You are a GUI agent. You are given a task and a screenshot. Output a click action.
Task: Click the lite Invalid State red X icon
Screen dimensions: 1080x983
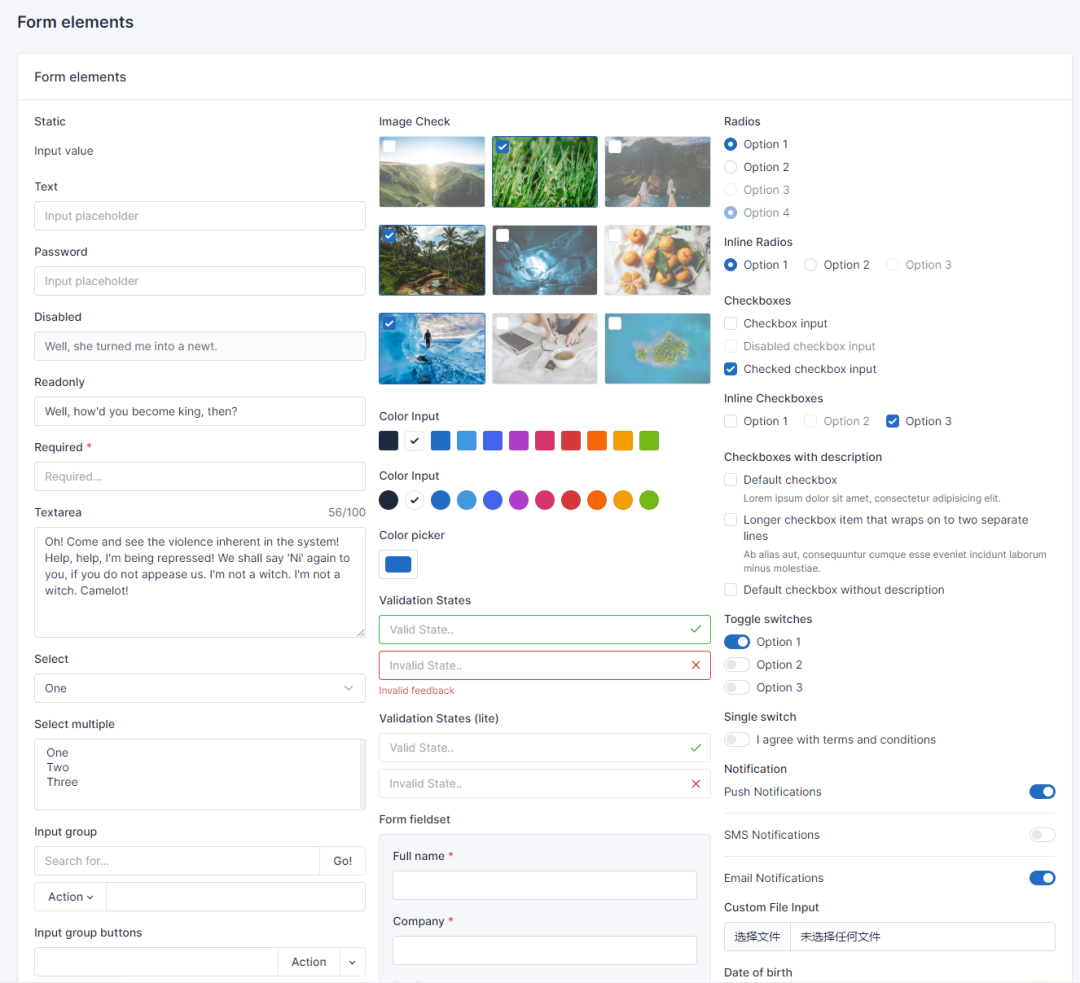(x=696, y=783)
